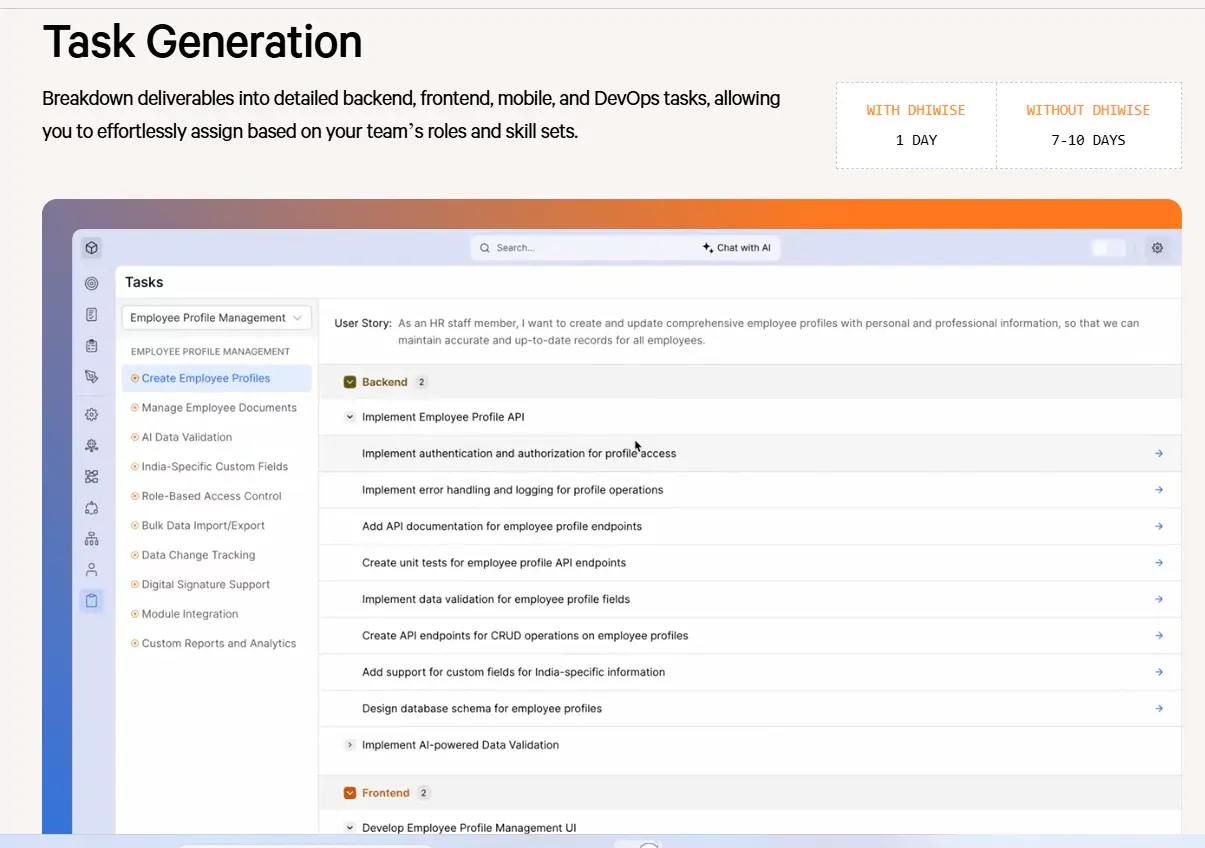Click Chat with AI button

click(x=737, y=248)
